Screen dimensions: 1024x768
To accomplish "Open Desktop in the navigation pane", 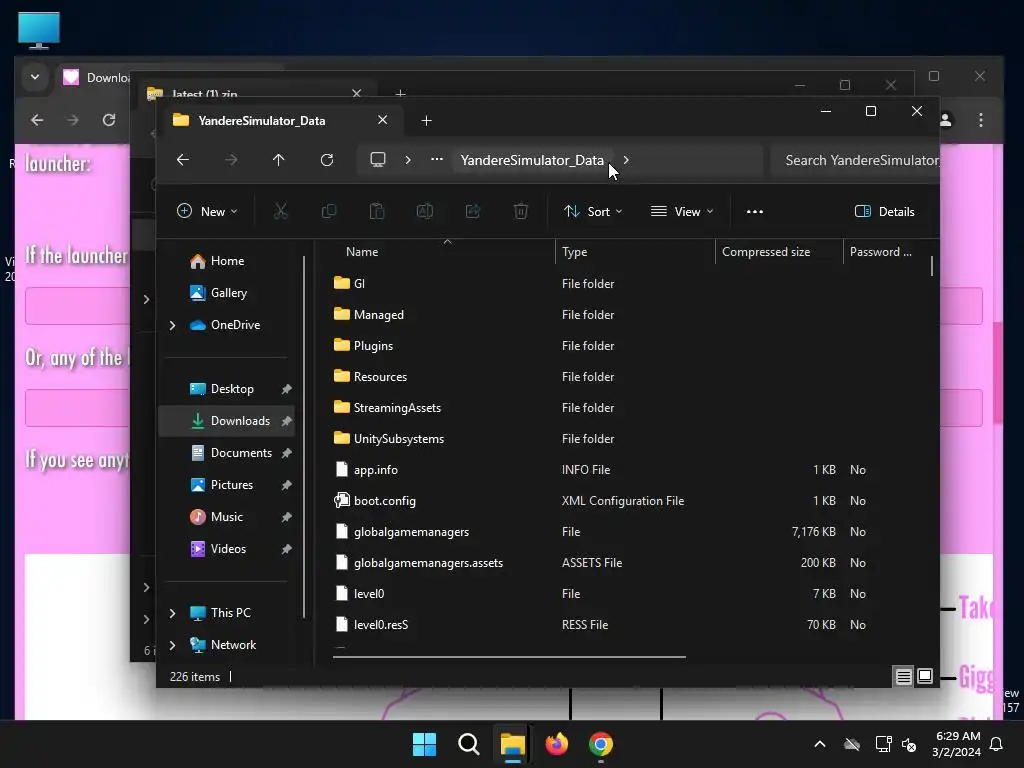I will click(x=232, y=389).
